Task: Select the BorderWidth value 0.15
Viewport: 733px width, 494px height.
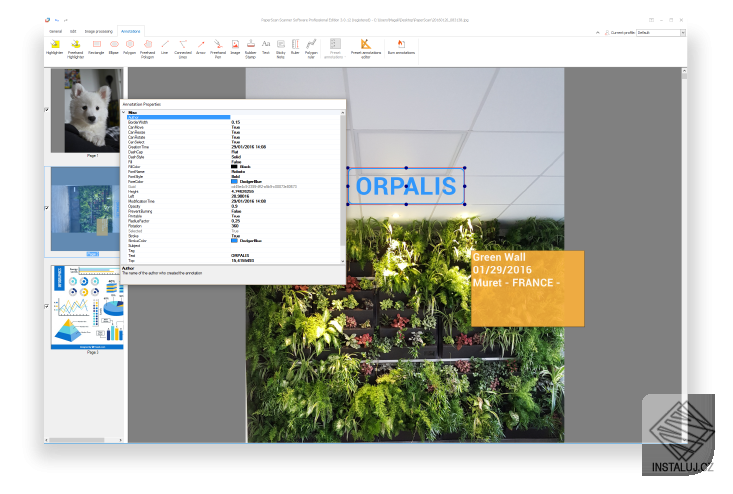Action: pos(236,122)
